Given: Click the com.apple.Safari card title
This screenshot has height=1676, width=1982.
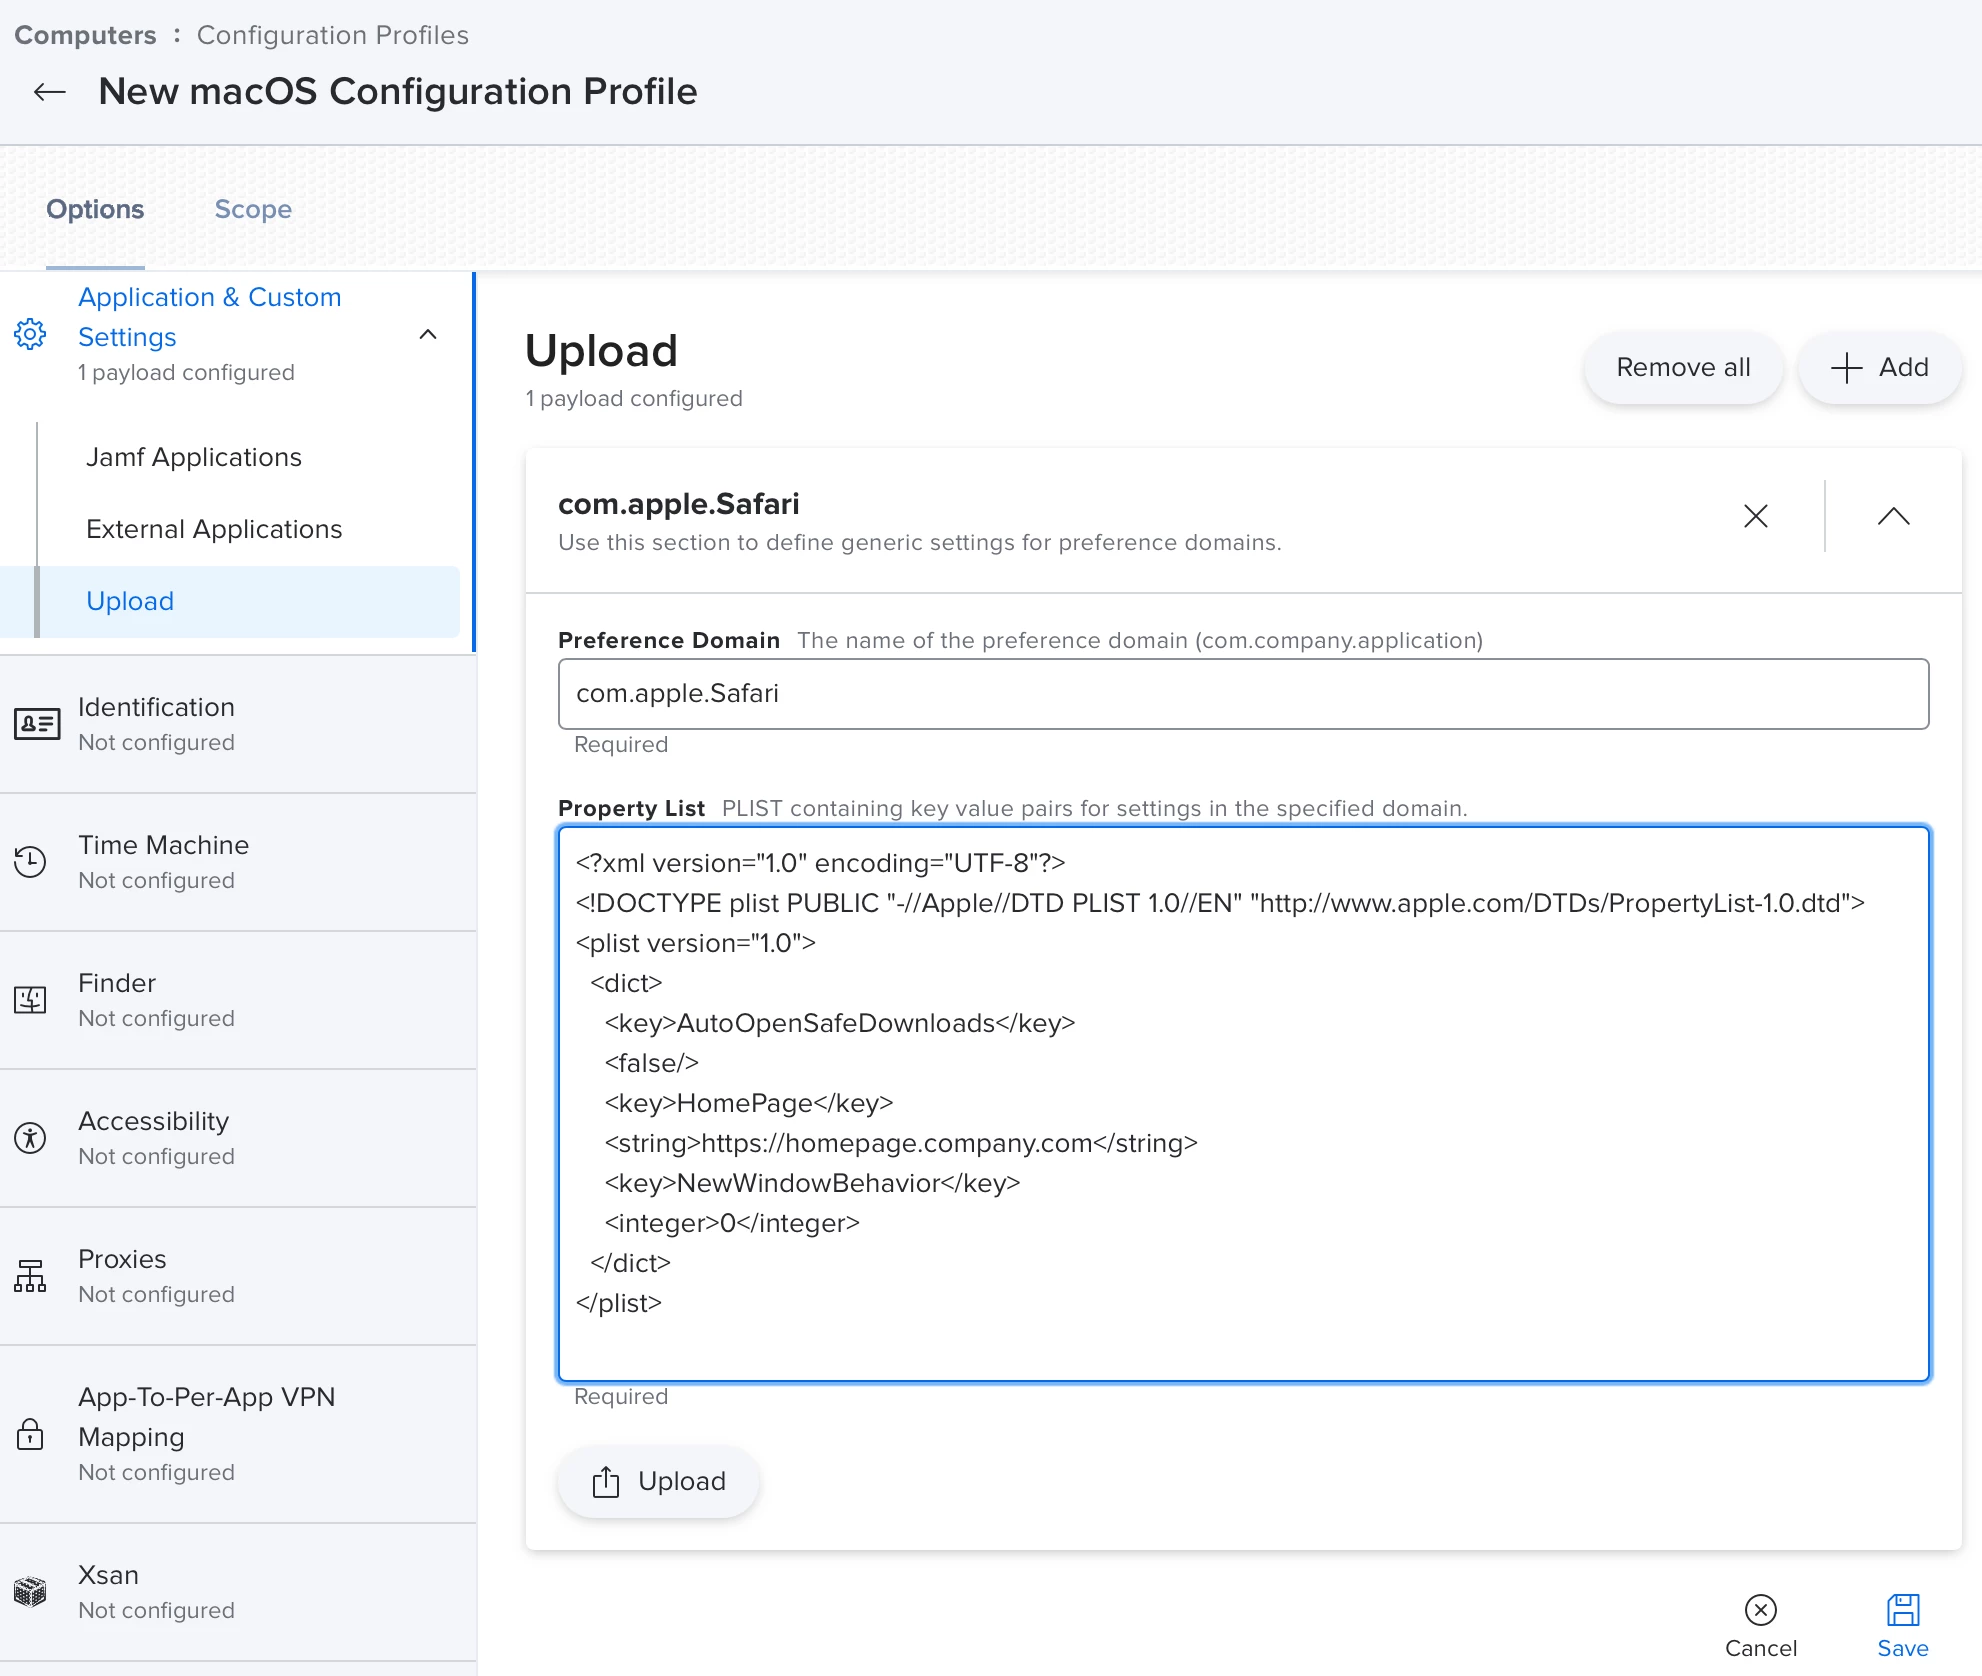Looking at the screenshot, I should click(x=679, y=504).
